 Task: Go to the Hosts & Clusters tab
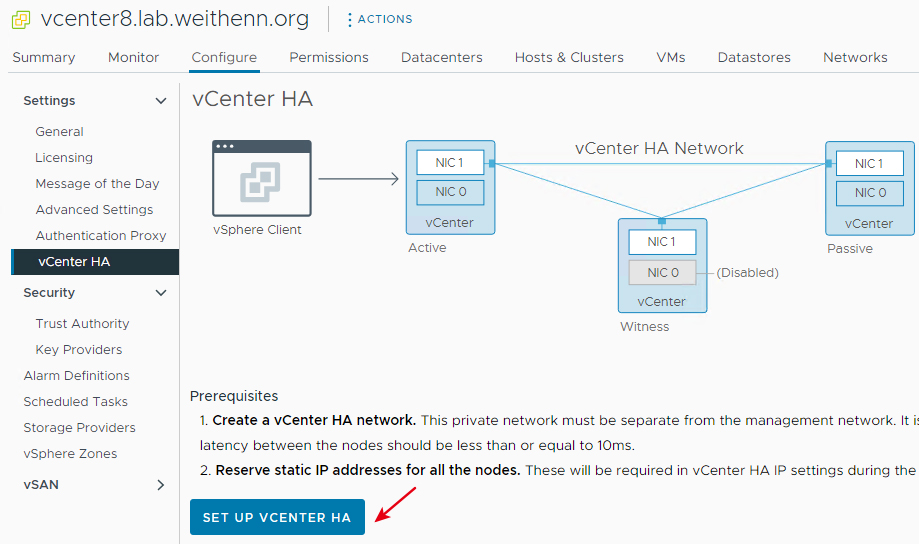coord(569,57)
